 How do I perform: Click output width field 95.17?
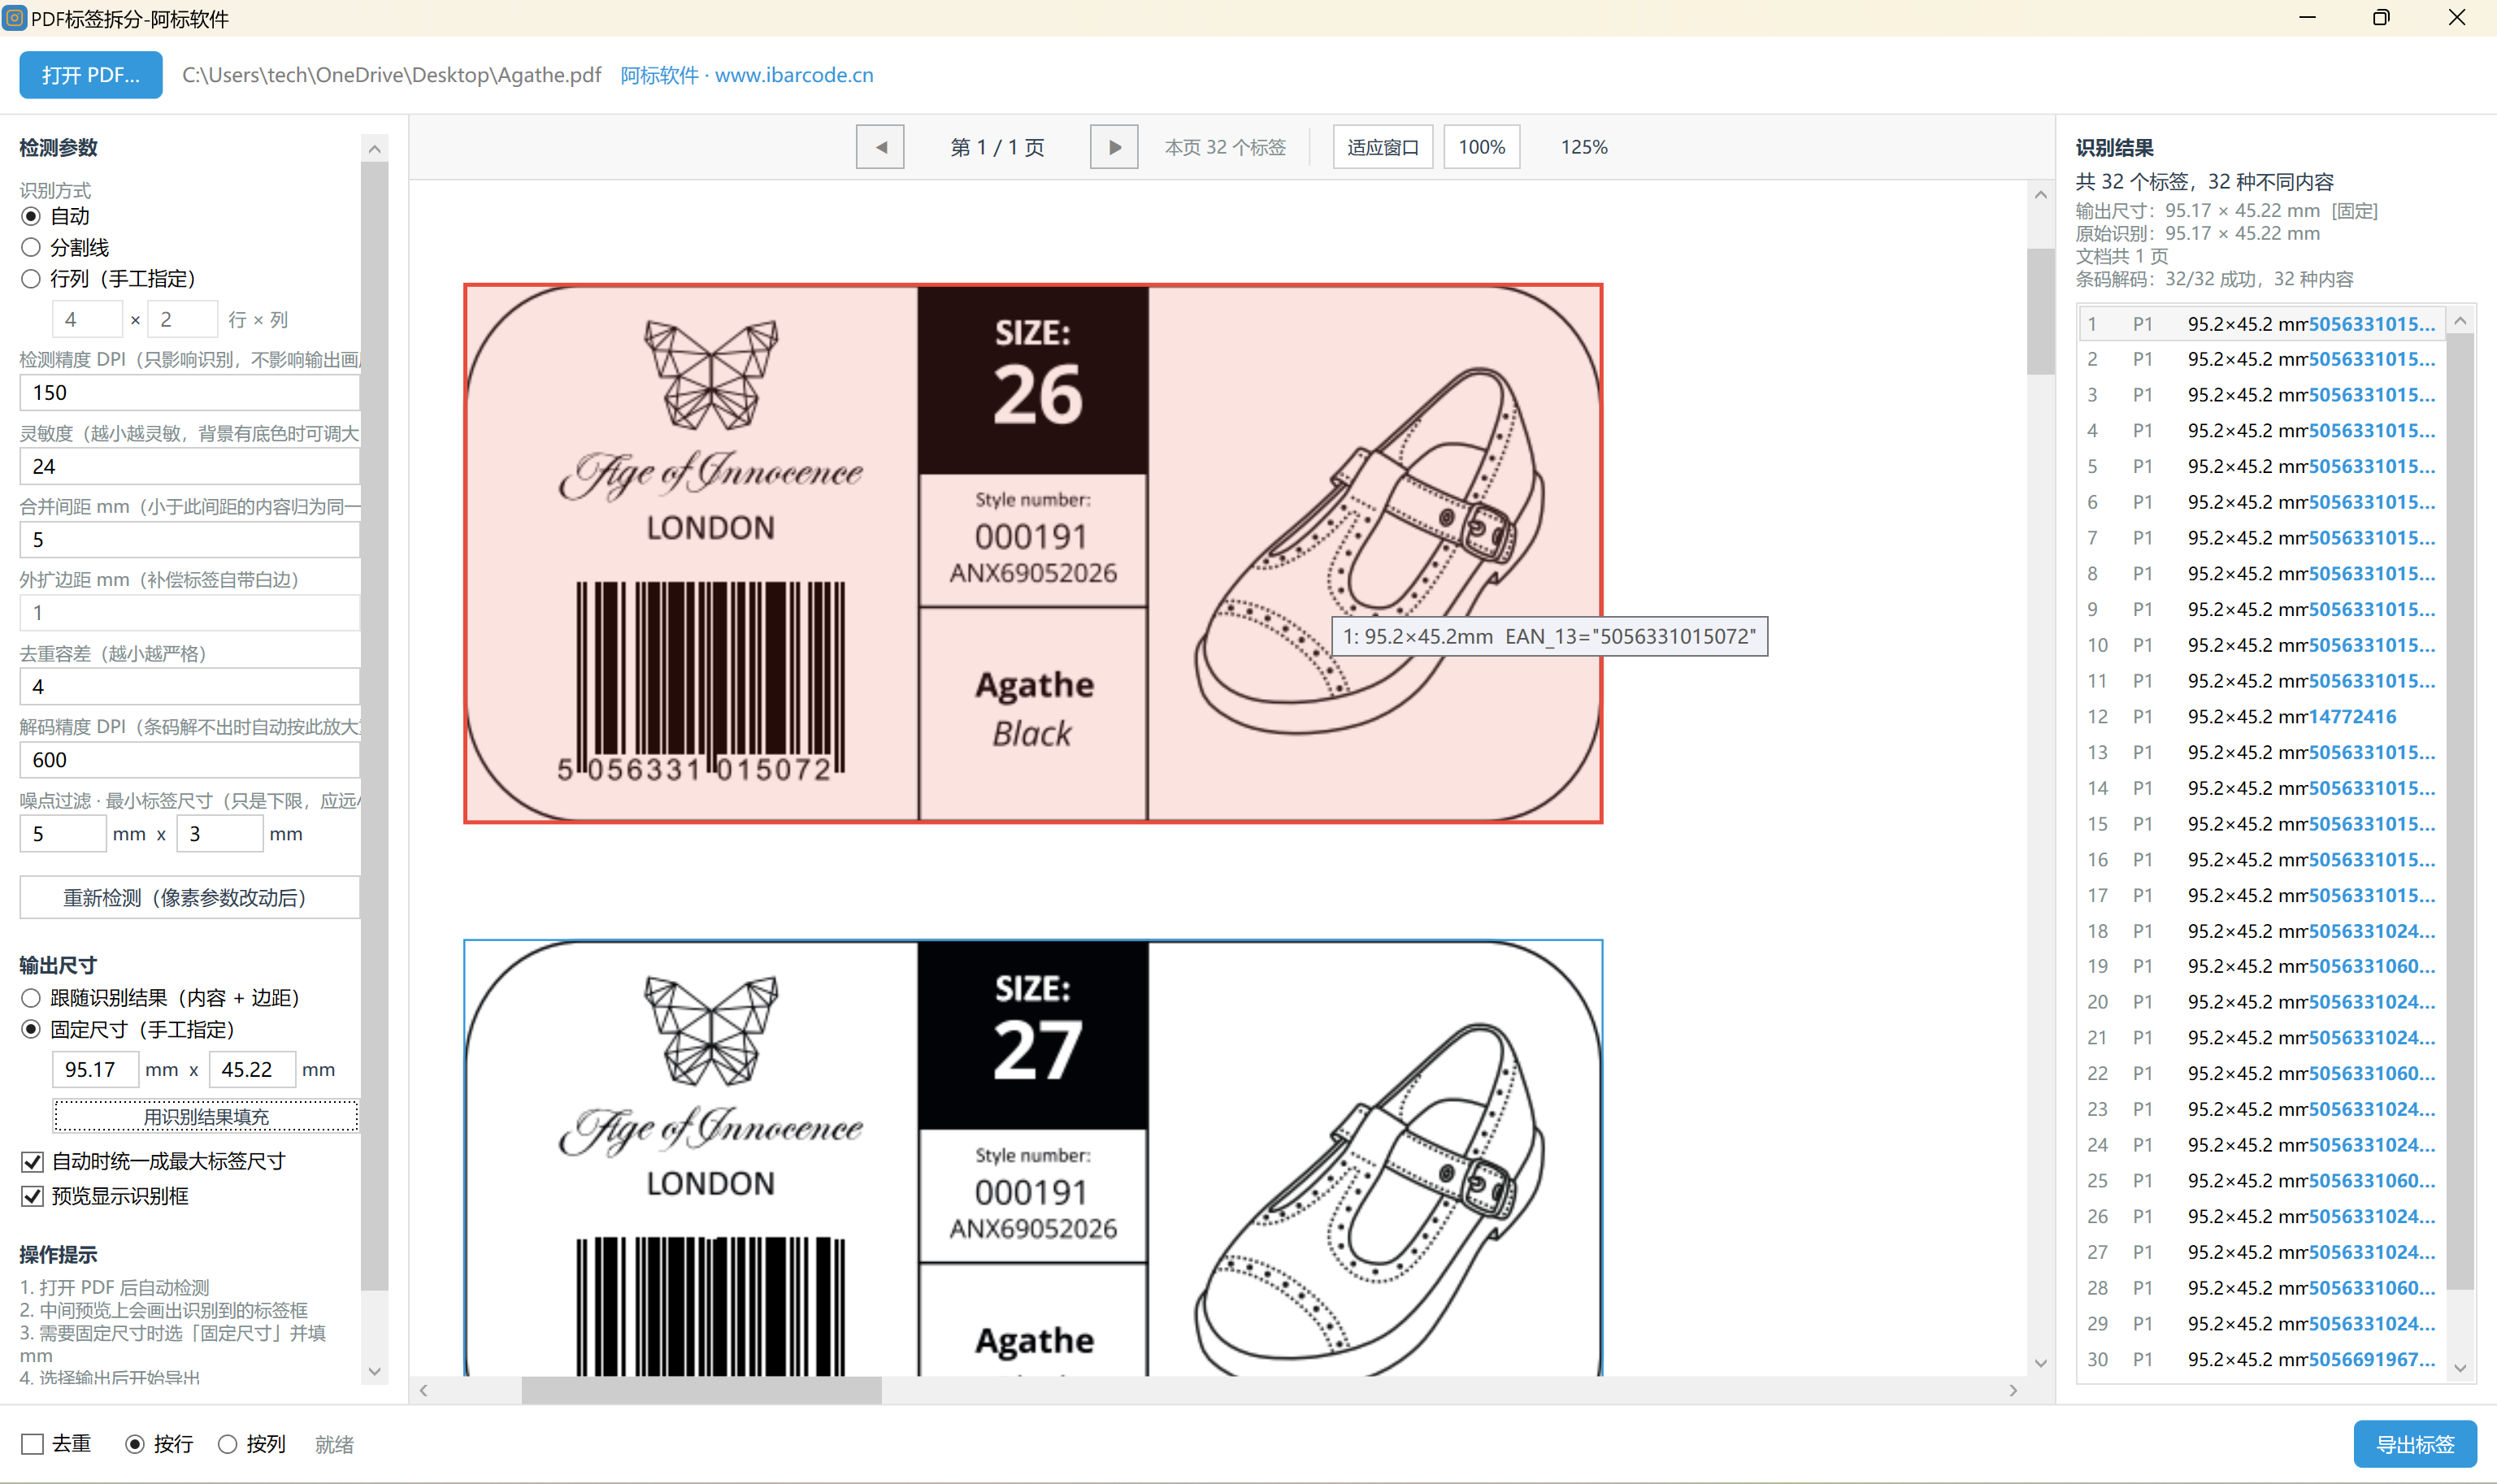(x=95, y=1070)
